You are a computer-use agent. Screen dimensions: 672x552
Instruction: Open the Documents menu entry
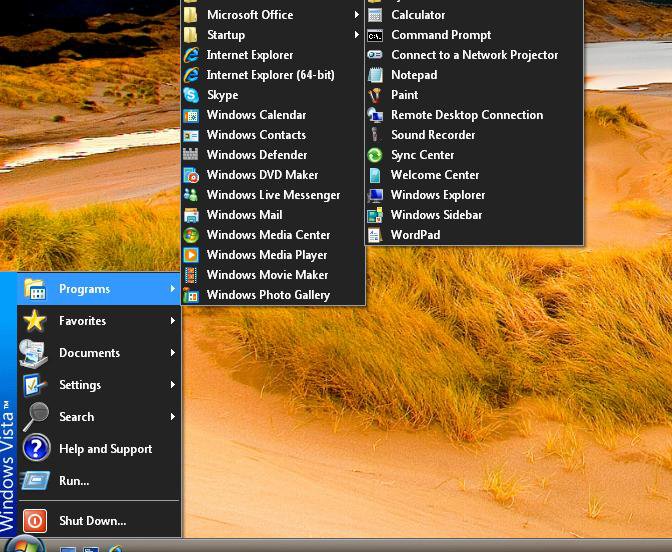99,353
